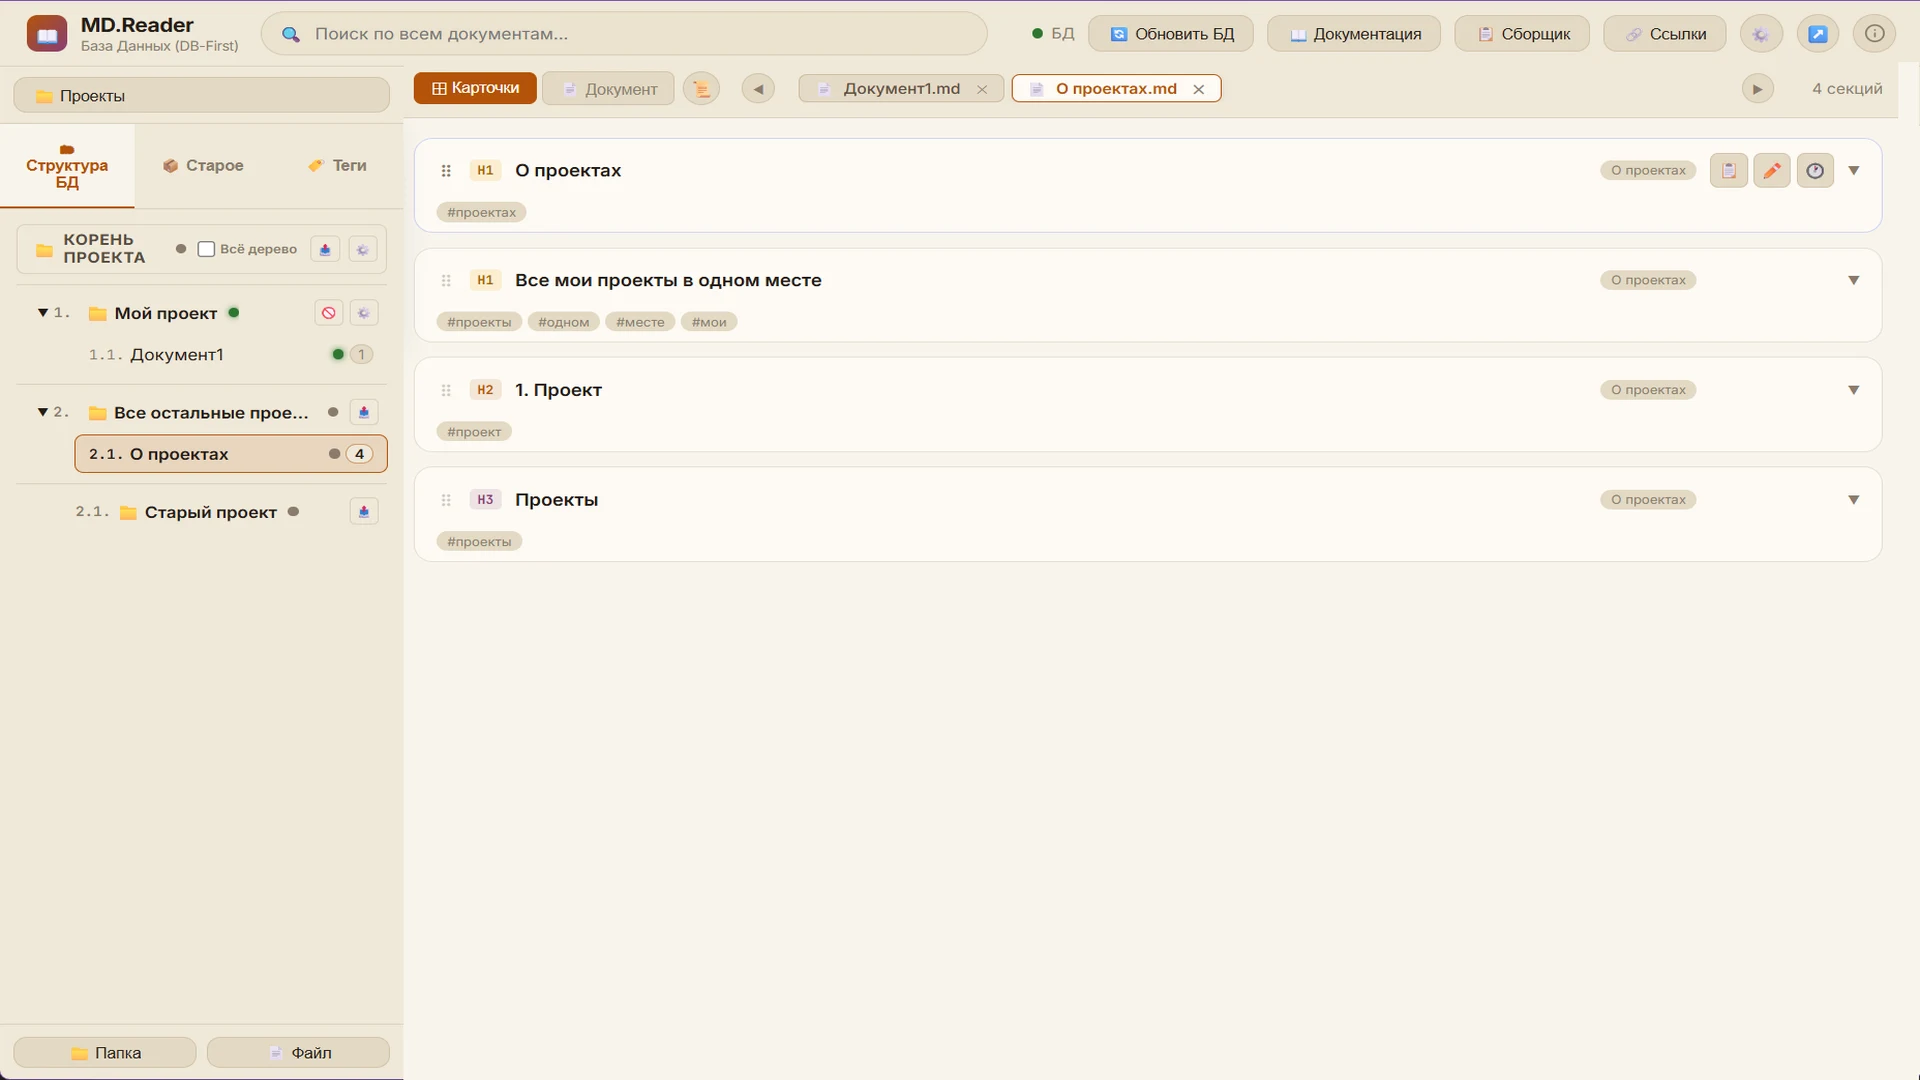The width and height of the screenshot is (1920, 1080).
Task: Open settings gear in КОРЕНЬ ПРОЕКТА row
Action: tap(363, 250)
